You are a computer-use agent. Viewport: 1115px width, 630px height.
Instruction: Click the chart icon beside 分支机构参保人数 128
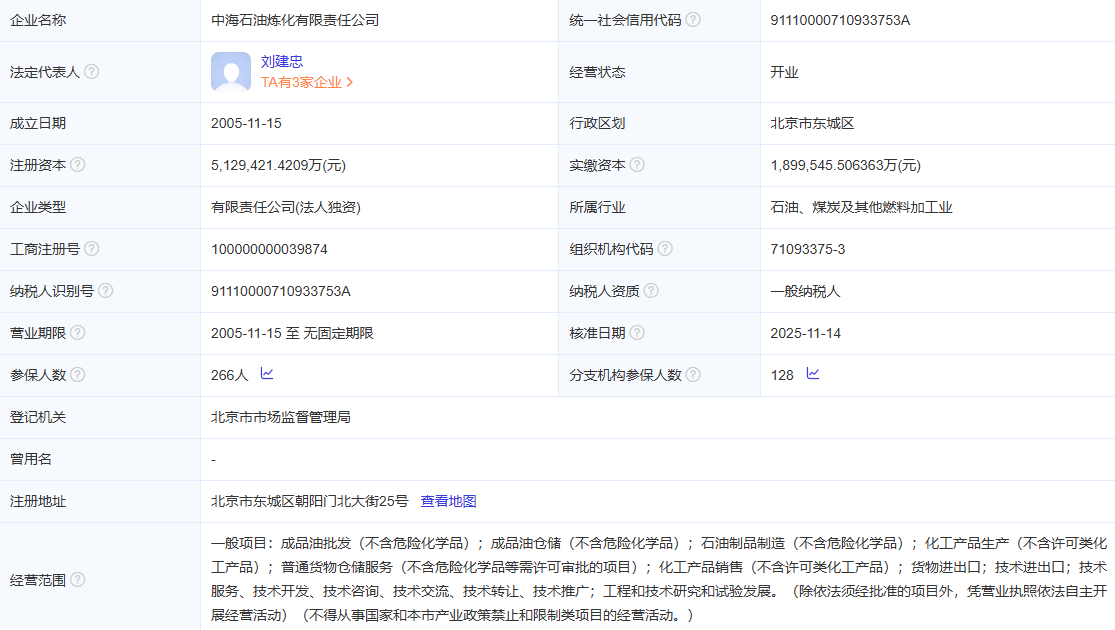(x=812, y=374)
